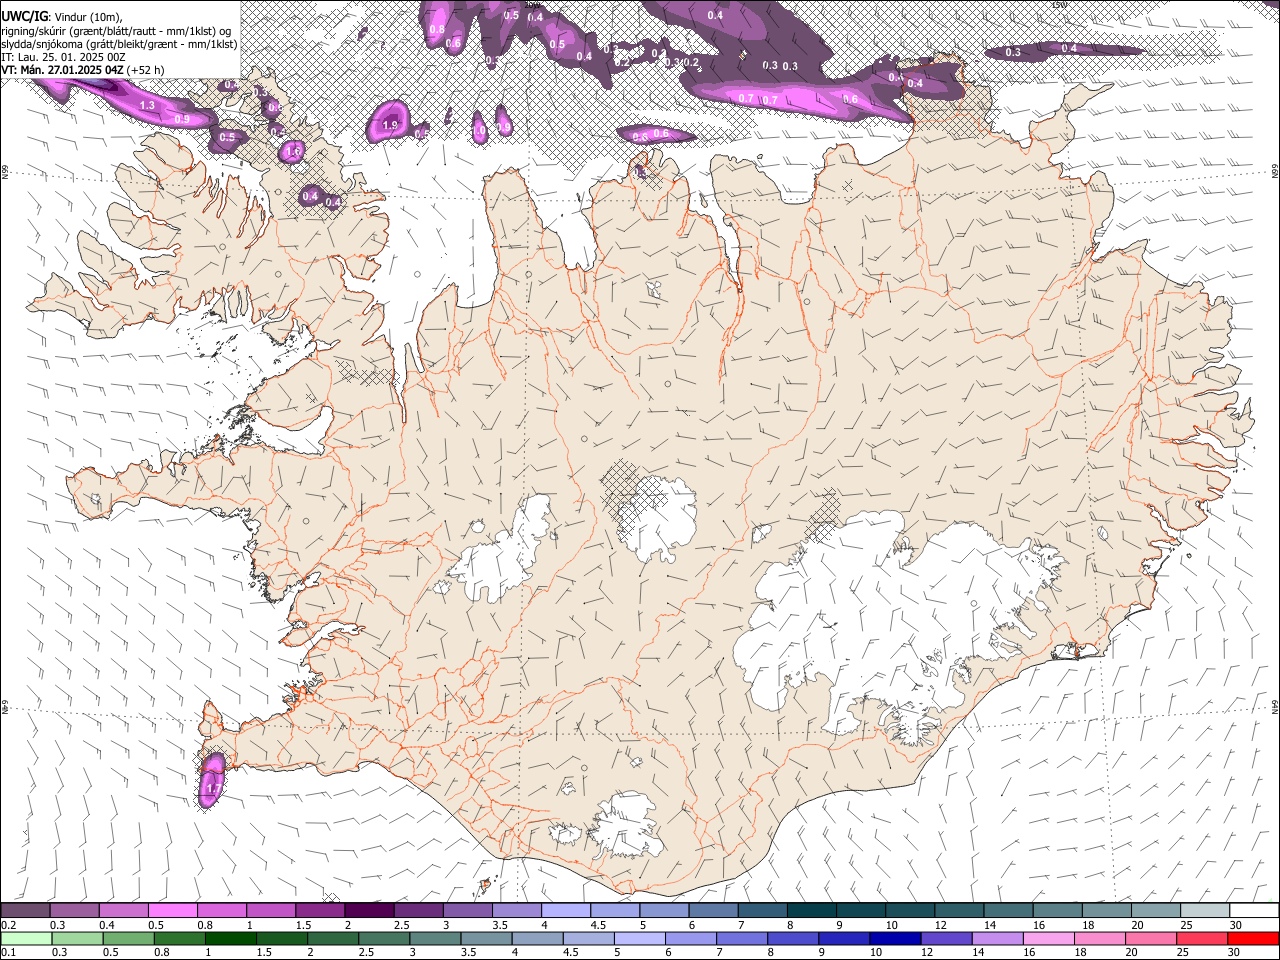Viewport: 1280px width, 960px height.
Task: Select bottom scale swatch between 14 and 16
Action: [997, 938]
